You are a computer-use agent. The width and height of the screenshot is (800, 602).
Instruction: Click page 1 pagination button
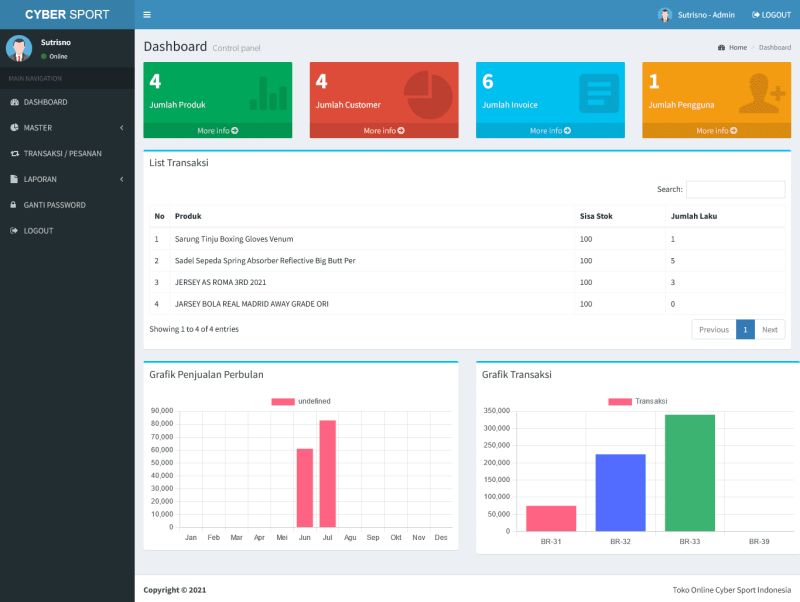point(745,330)
